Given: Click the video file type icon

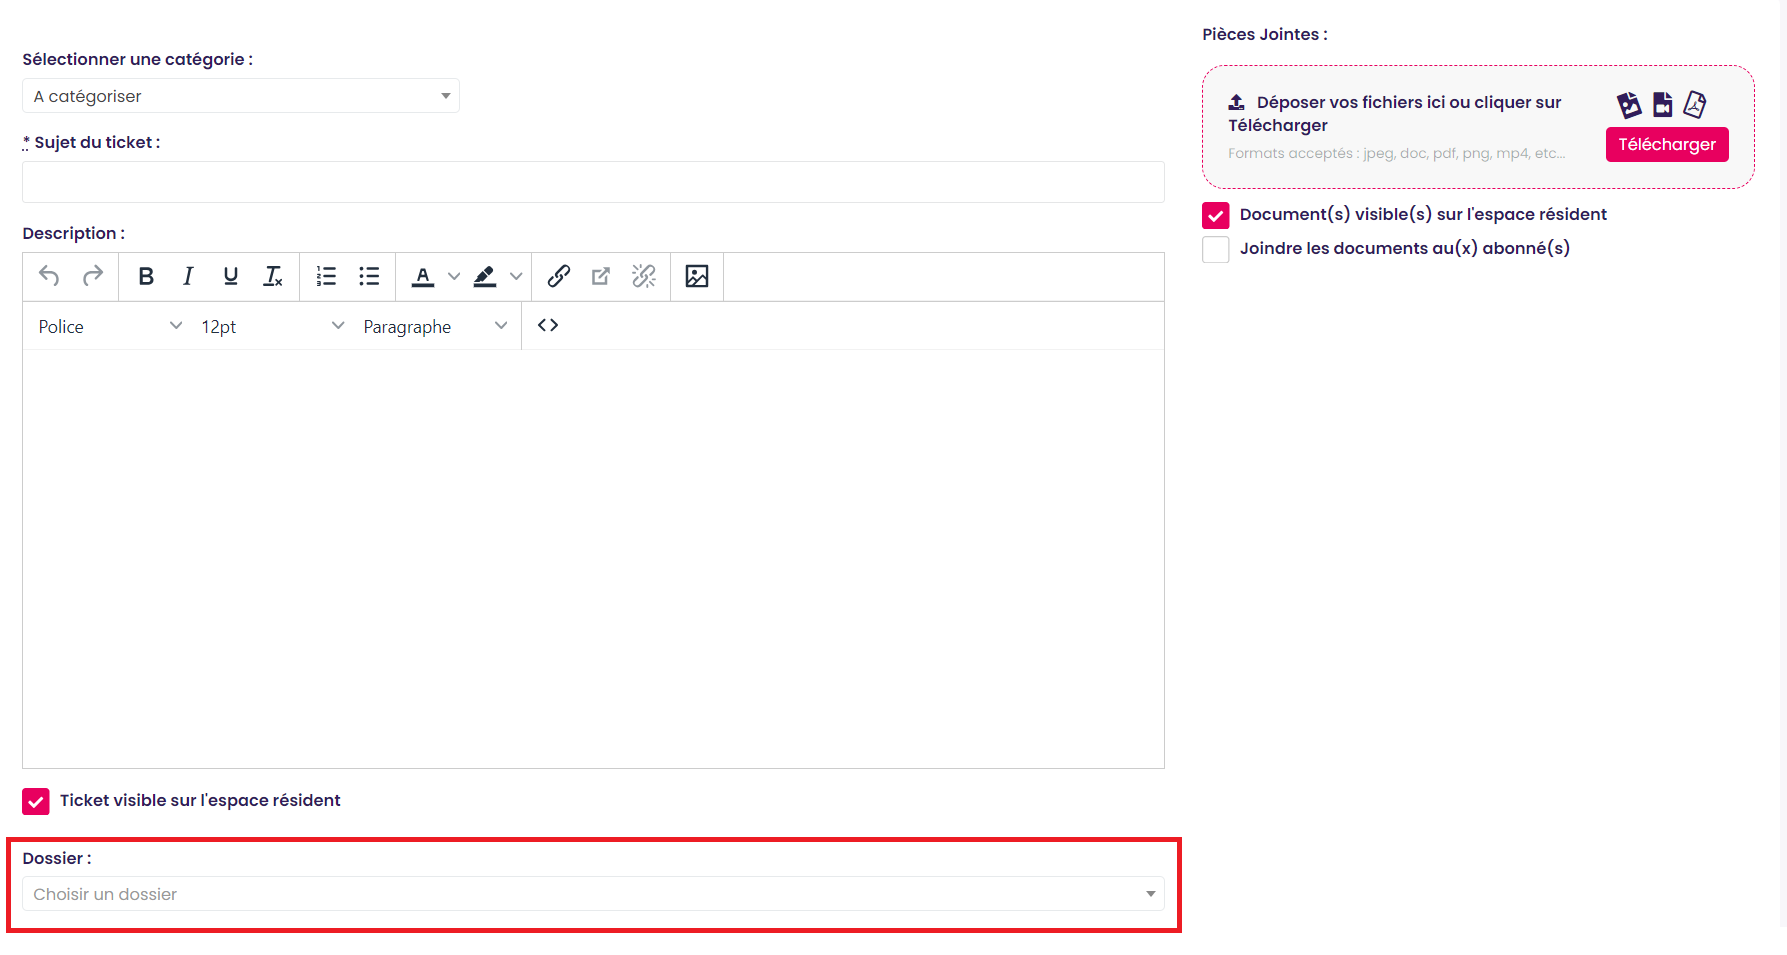Looking at the screenshot, I should 1662,104.
